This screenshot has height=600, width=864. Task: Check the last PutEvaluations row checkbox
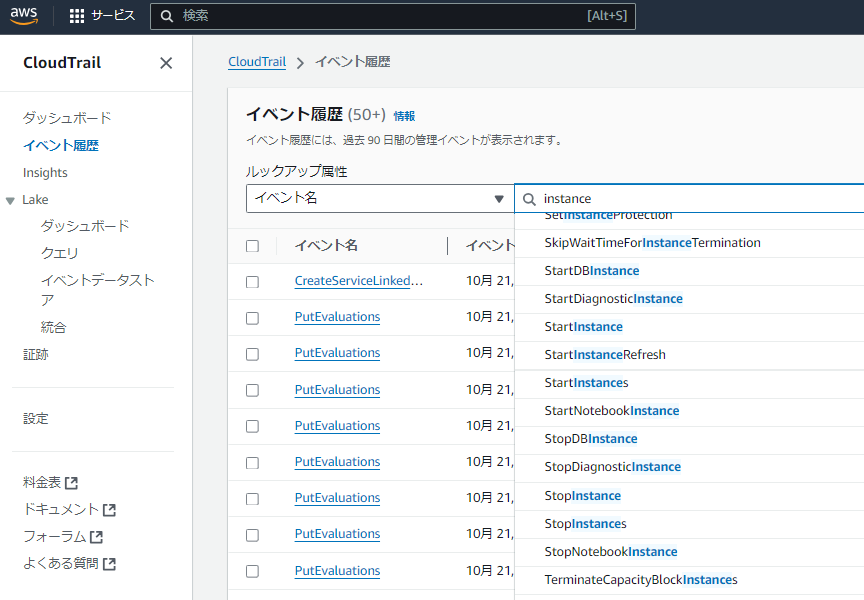coord(252,571)
